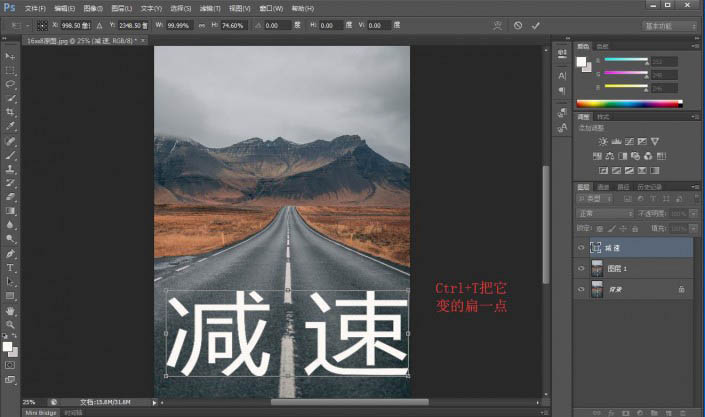
Task: Select the Gradient tool
Action: click(10, 211)
